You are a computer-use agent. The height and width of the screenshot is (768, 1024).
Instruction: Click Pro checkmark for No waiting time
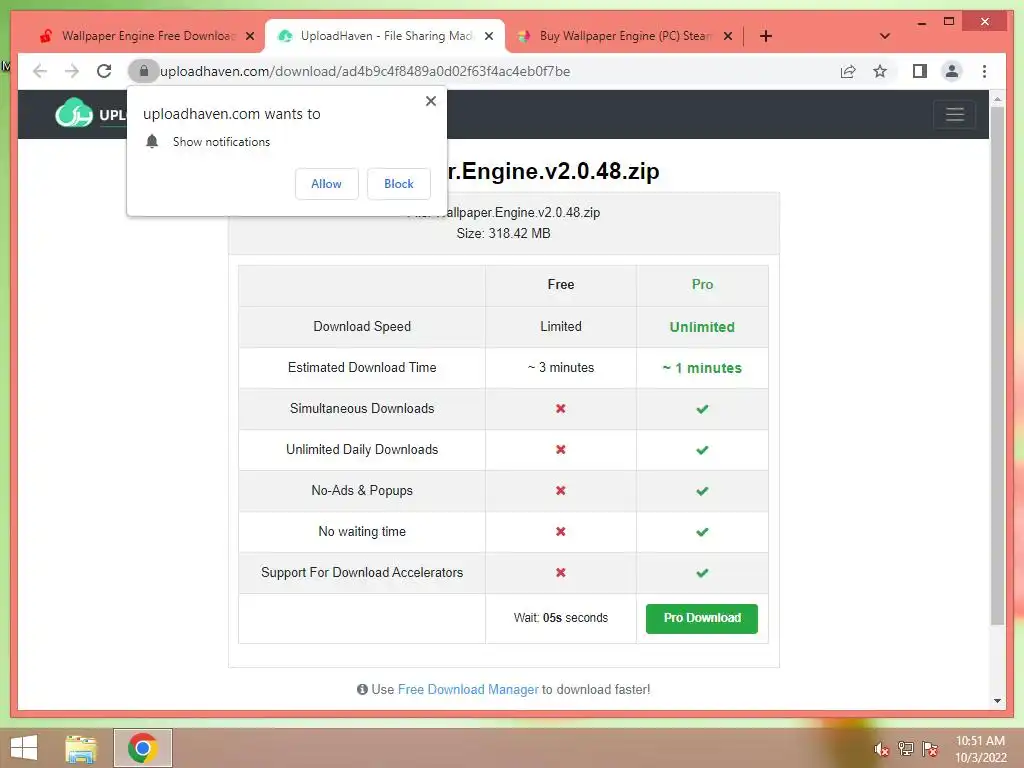tap(702, 533)
